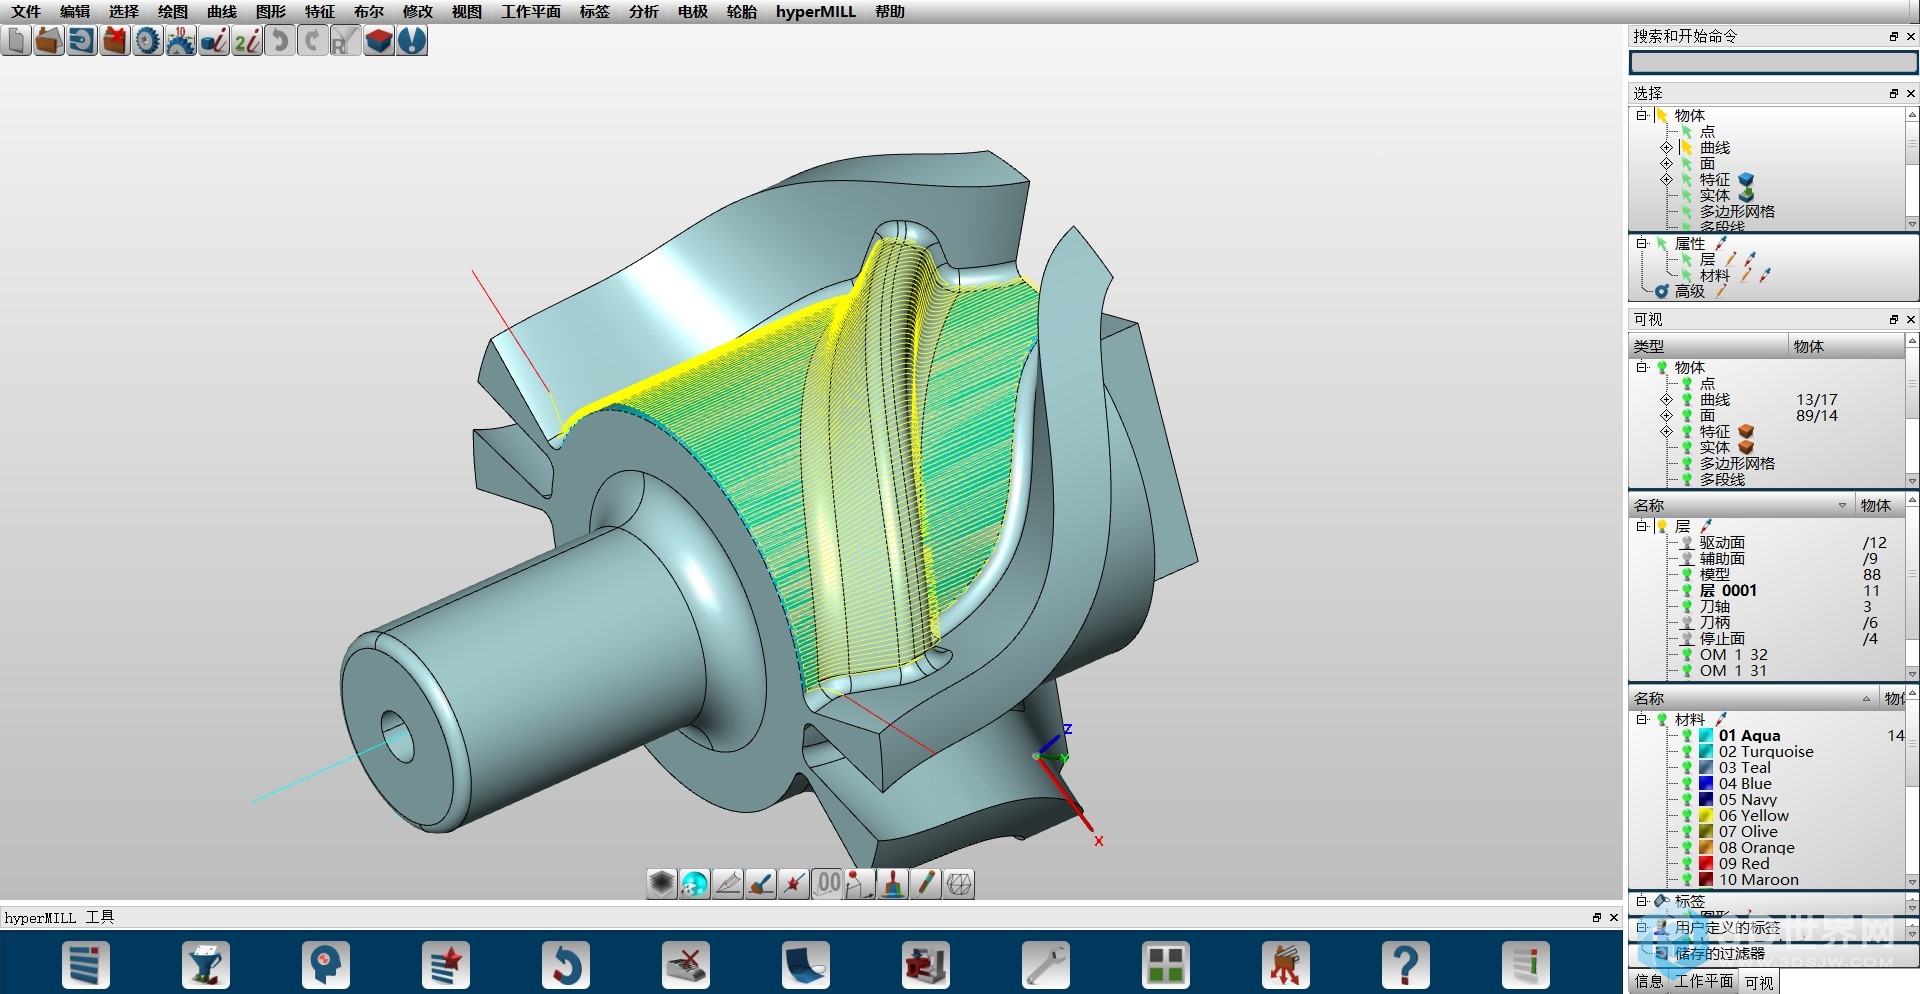This screenshot has width=1920, height=994.
Task: Select the 06 Yellow color swatch
Action: point(1707,816)
